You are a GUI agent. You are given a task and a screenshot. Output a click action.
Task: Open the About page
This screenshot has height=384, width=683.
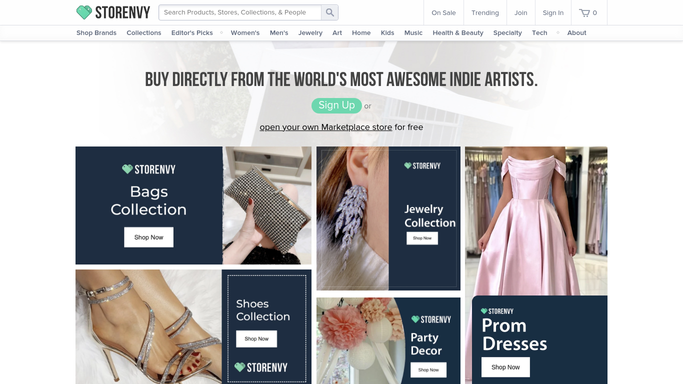(577, 33)
